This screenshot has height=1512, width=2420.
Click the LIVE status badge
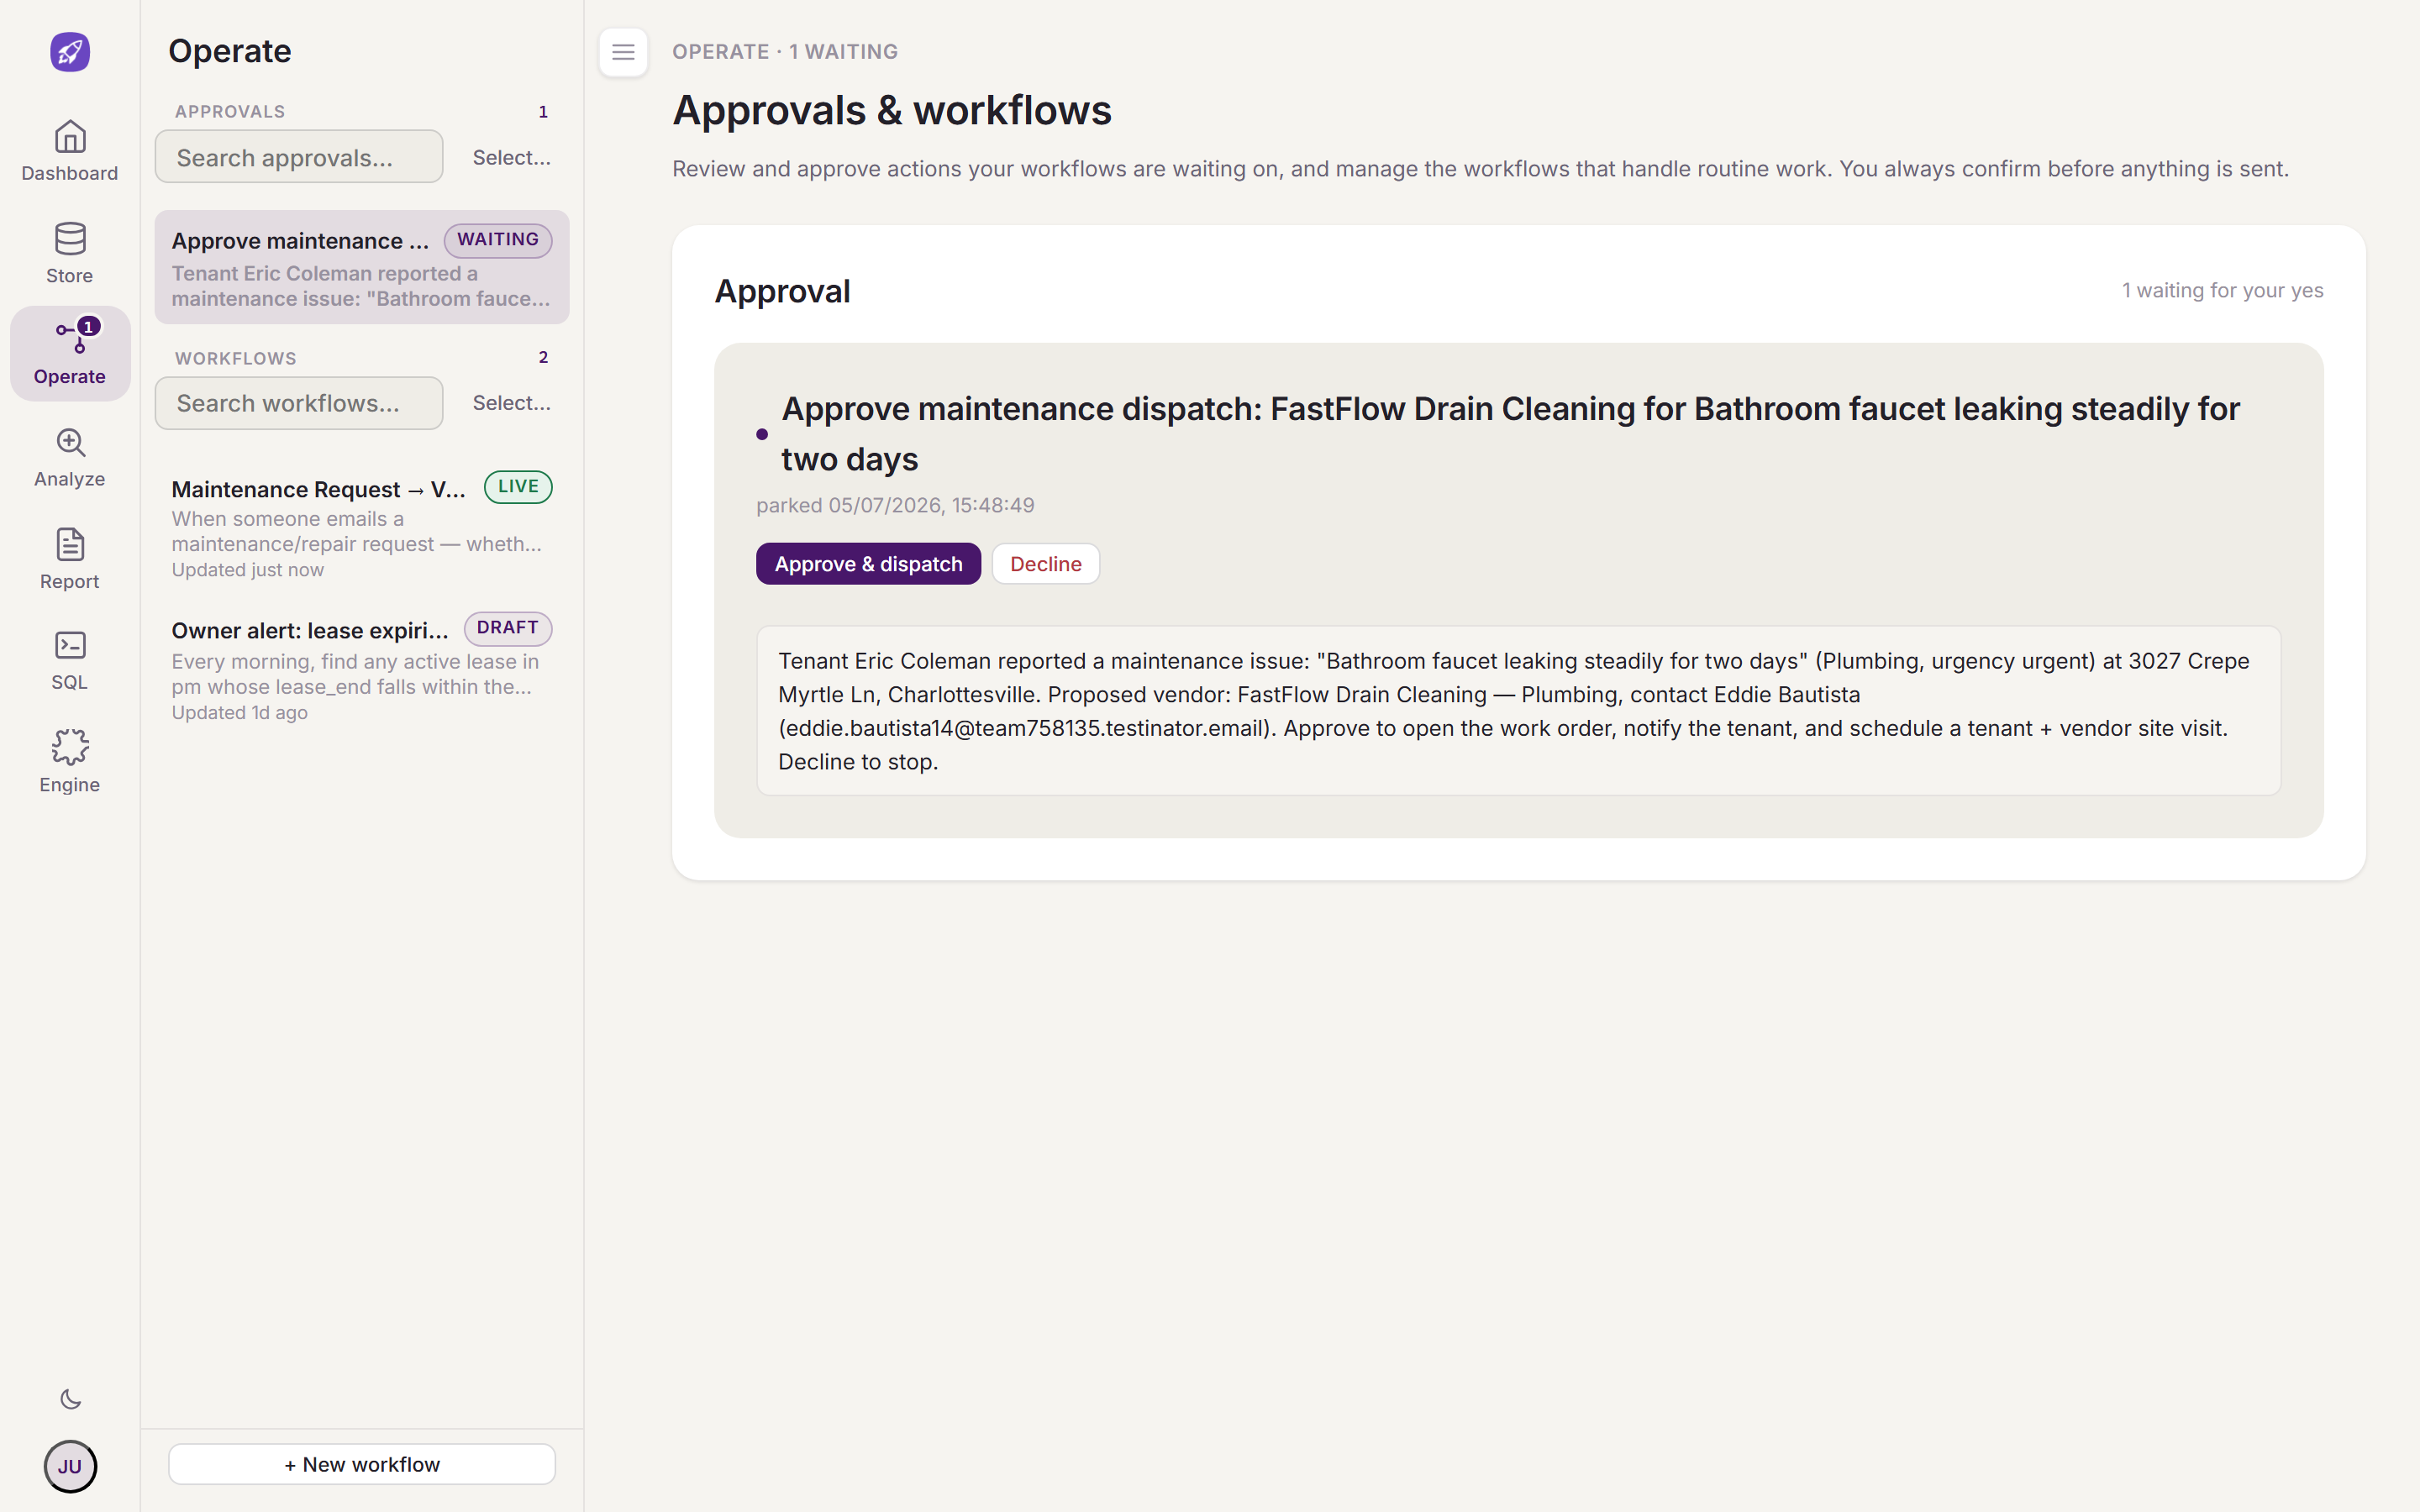click(518, 487)
